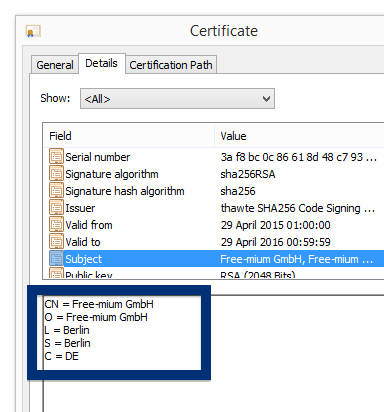Click the L = Berlin line
The height and width of the screenshot is (412, 384).
(x=67, y=330)
